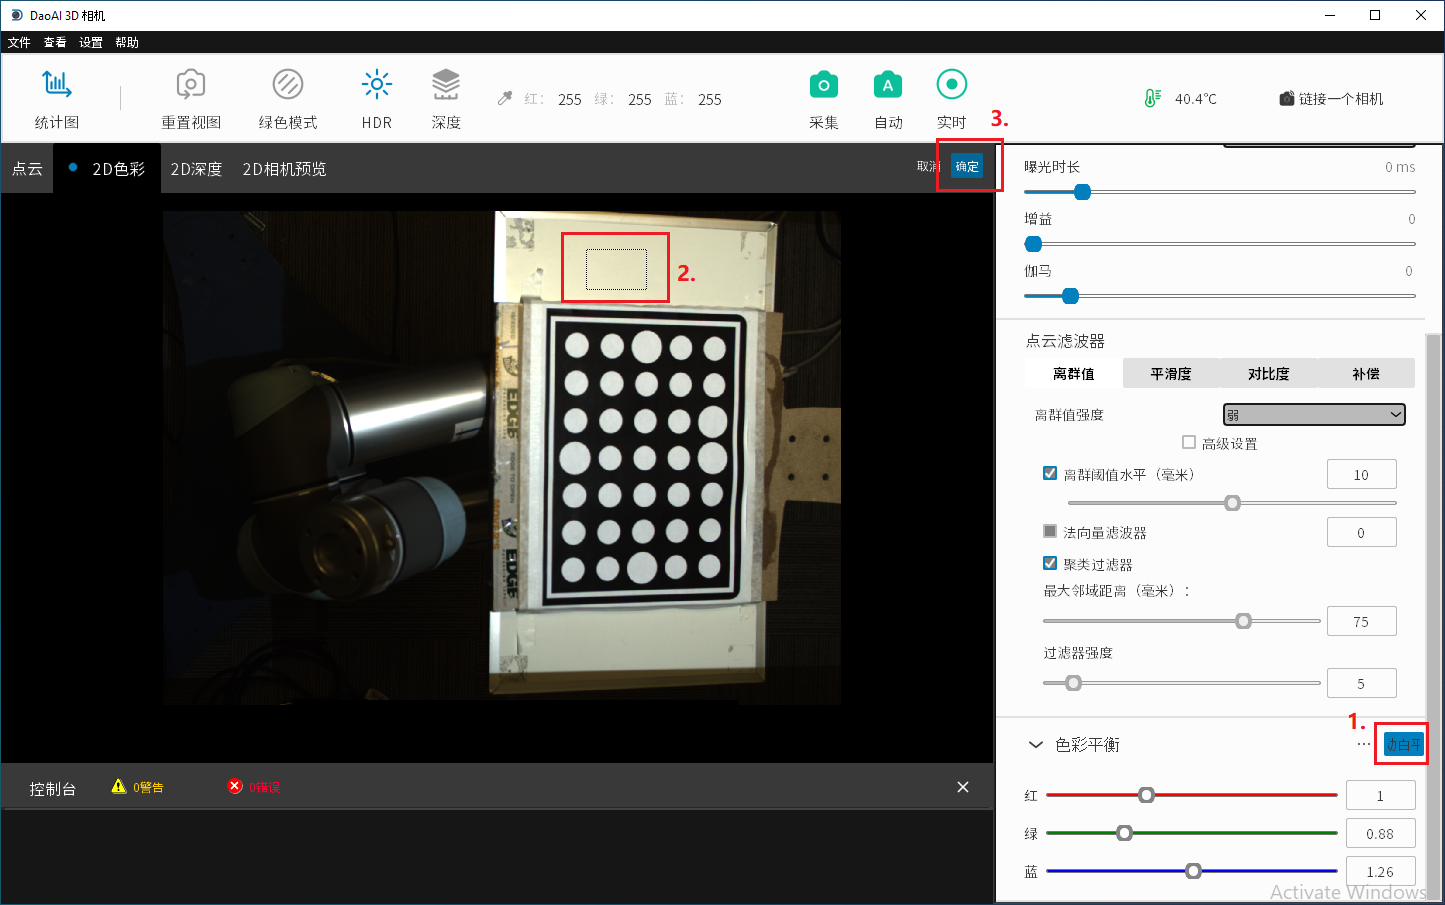Toggle the 法向量滤波器 checkbox
The height and width of the screenshot is (905, 1445).
1050,531
